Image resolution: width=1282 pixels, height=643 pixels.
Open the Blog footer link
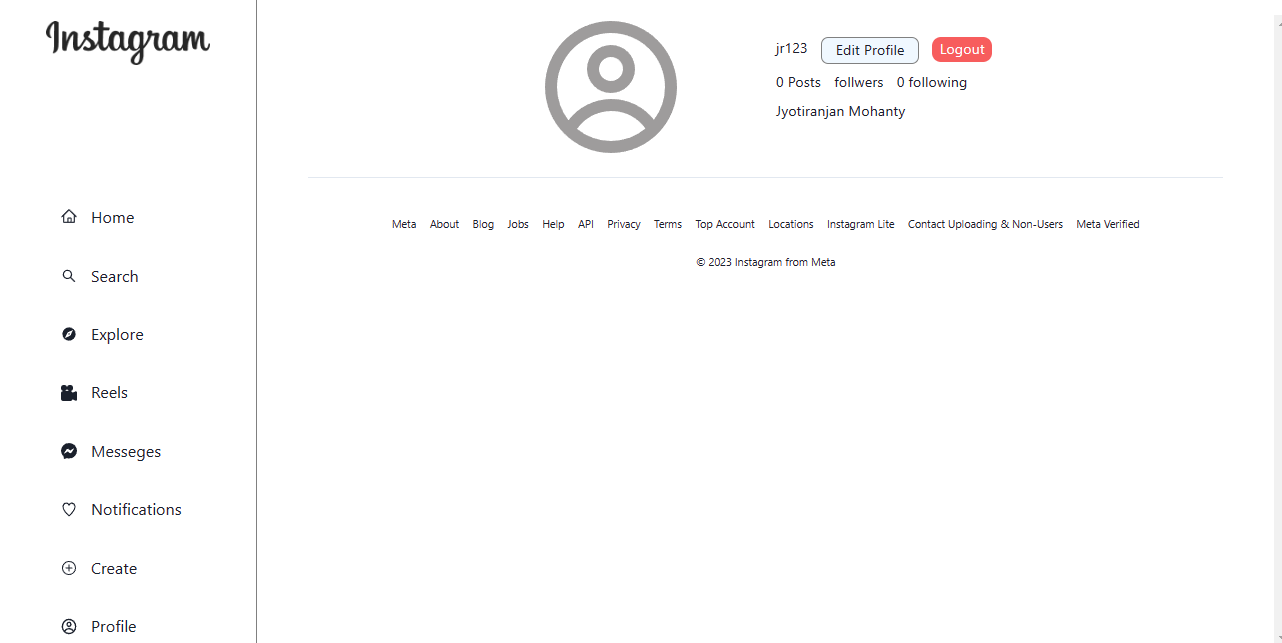[483, 224]
